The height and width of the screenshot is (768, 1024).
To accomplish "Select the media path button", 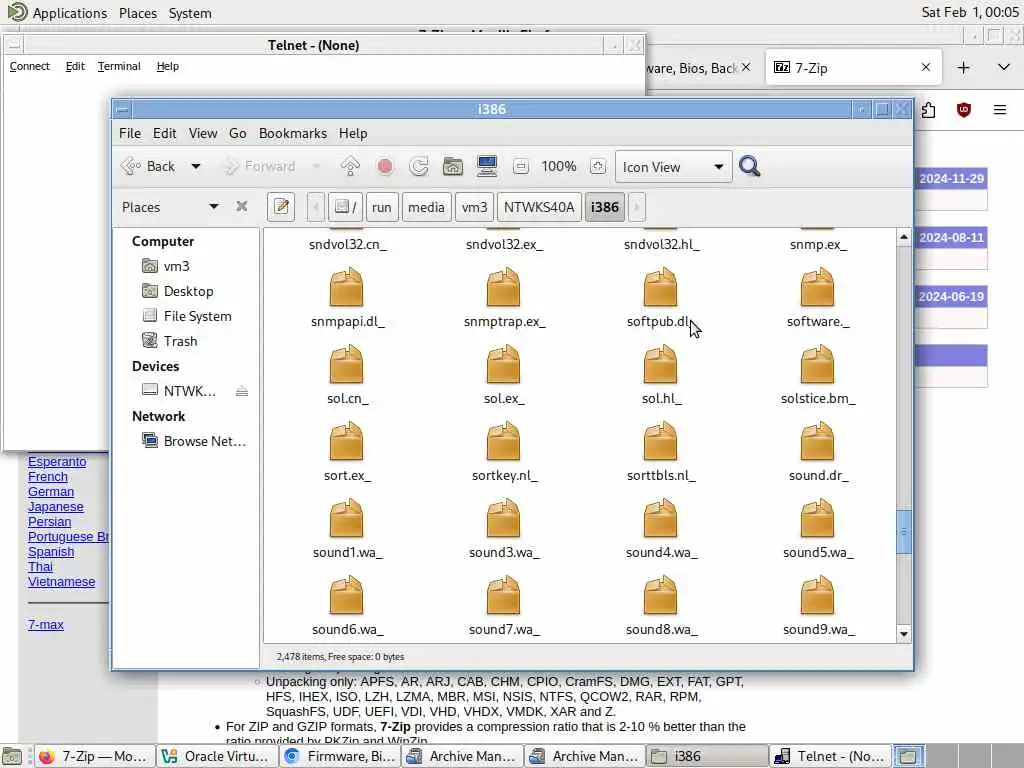I will pos(426,207).
